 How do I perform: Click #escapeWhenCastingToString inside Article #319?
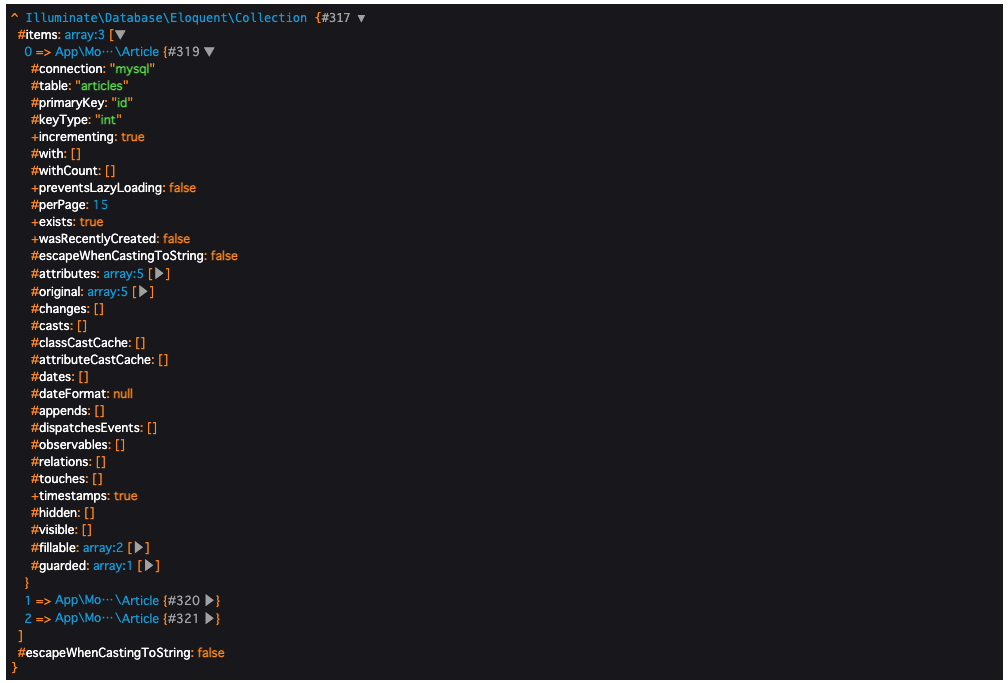pos(134,256)
